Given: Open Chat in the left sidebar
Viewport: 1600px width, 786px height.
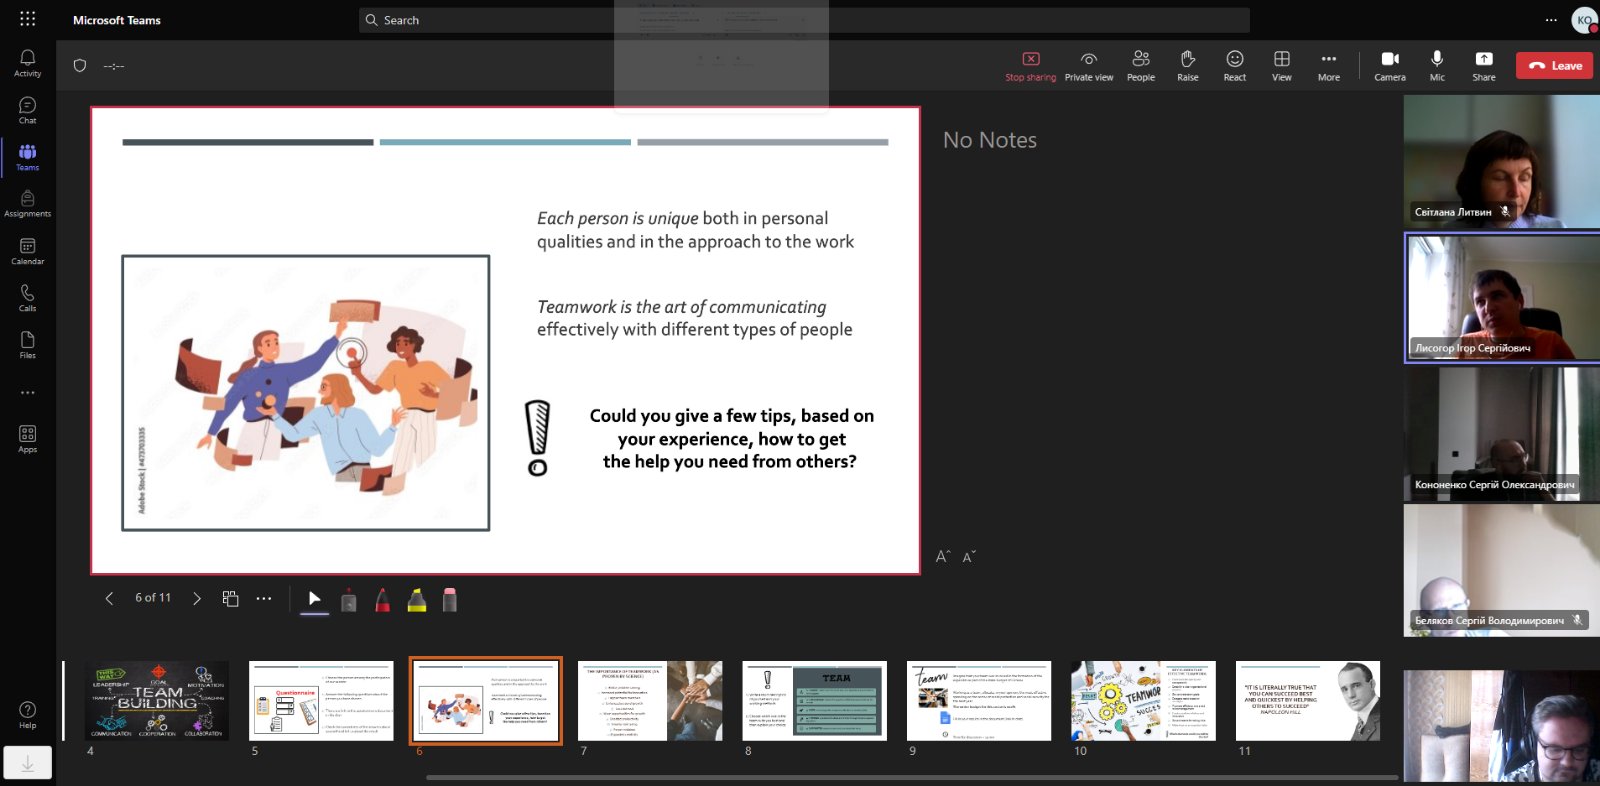Looking at the screenshot, I should [27, 110].
